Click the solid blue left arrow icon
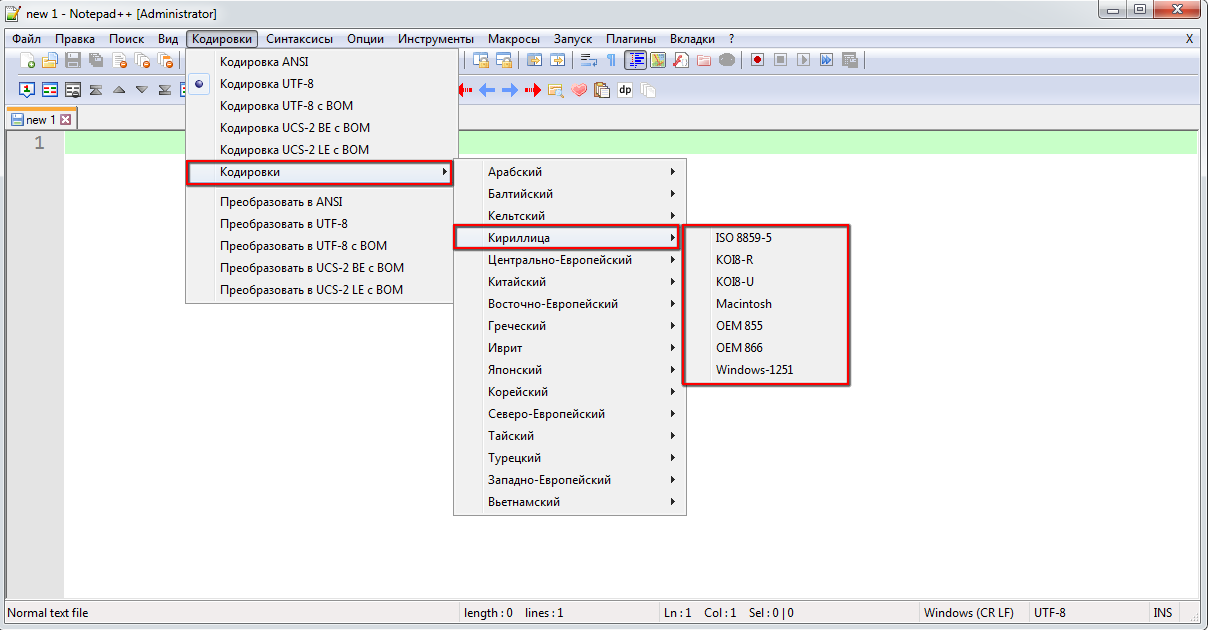 pos(487,90)
